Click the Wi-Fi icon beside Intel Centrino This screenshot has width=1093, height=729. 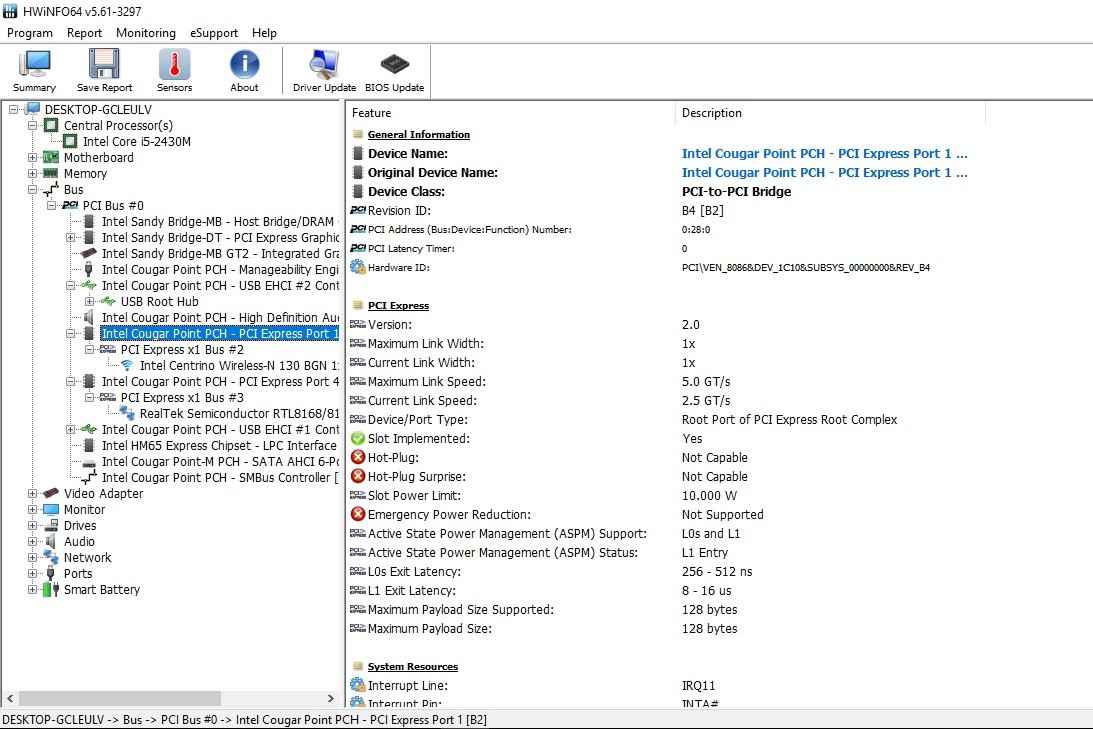coord(127,366)
